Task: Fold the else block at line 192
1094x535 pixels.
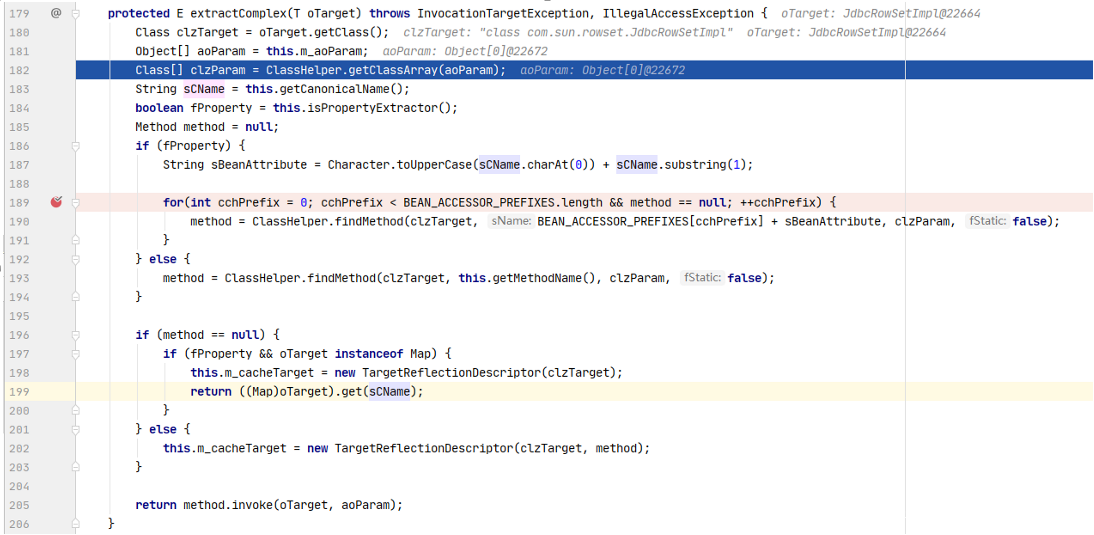Action: click(75, 259)
